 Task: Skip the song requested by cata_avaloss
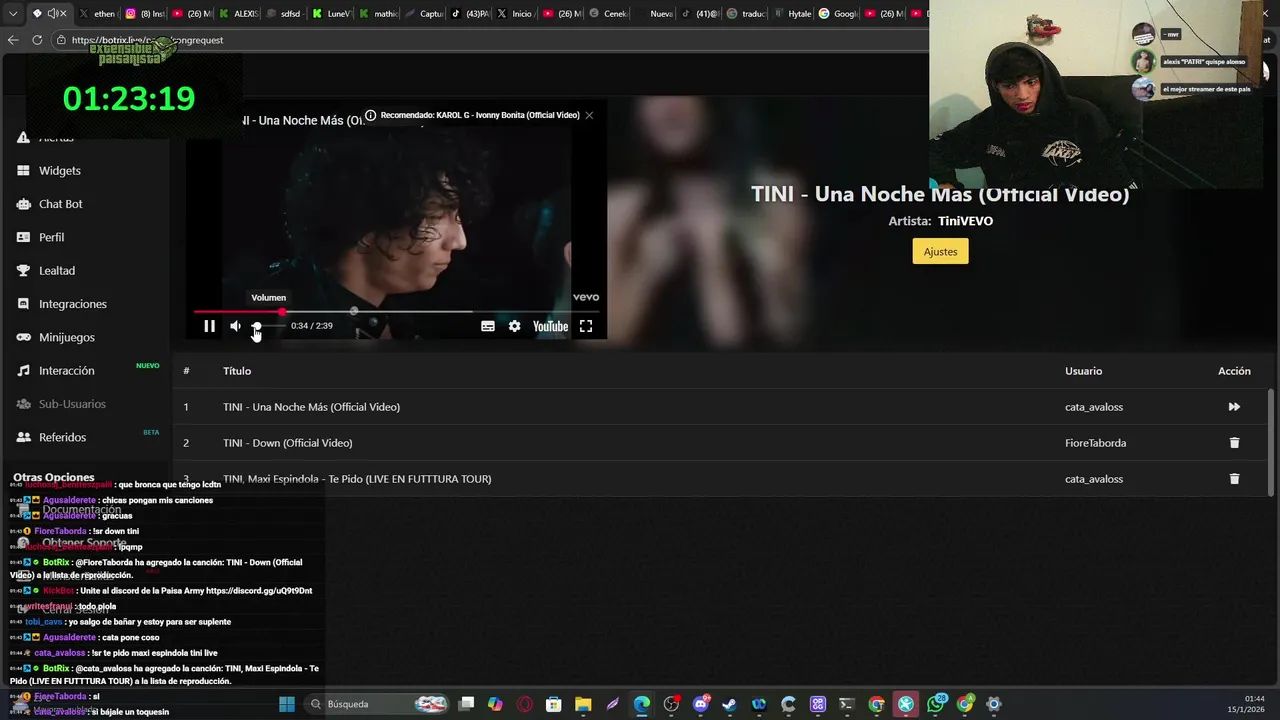pos(1234,407)
